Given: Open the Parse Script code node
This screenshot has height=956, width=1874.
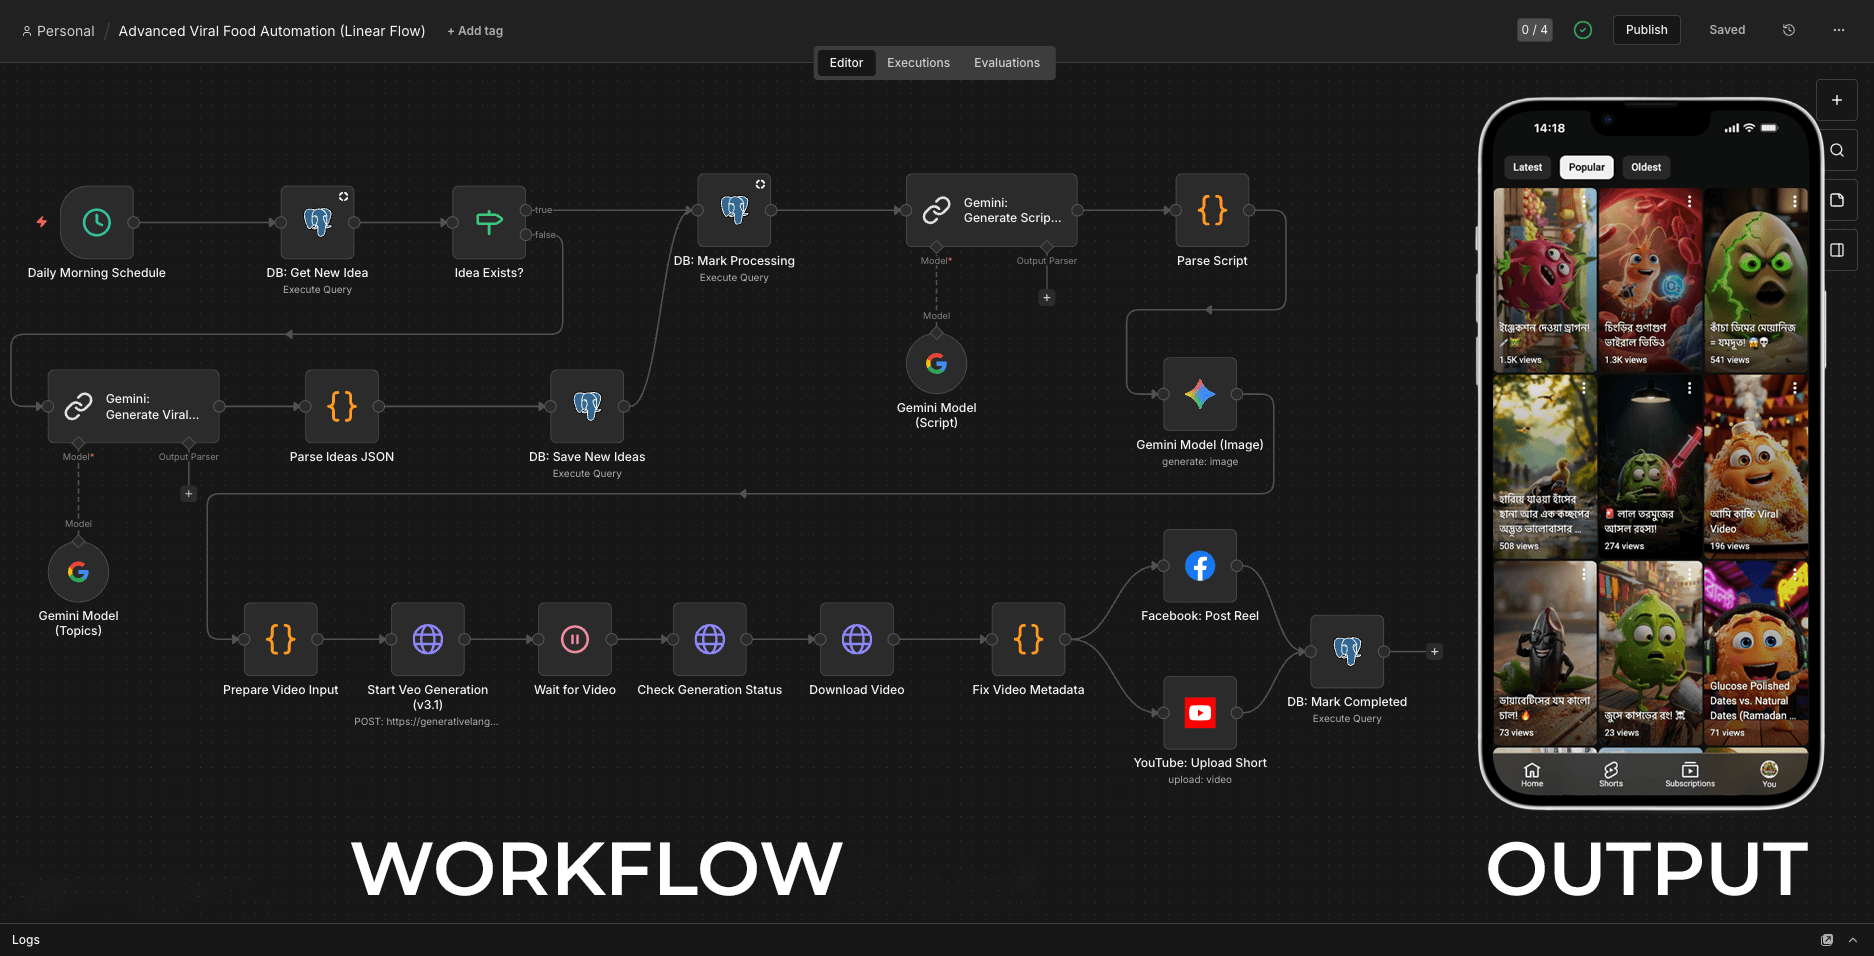Looking at the screenshot, I should coord(1212,211).
